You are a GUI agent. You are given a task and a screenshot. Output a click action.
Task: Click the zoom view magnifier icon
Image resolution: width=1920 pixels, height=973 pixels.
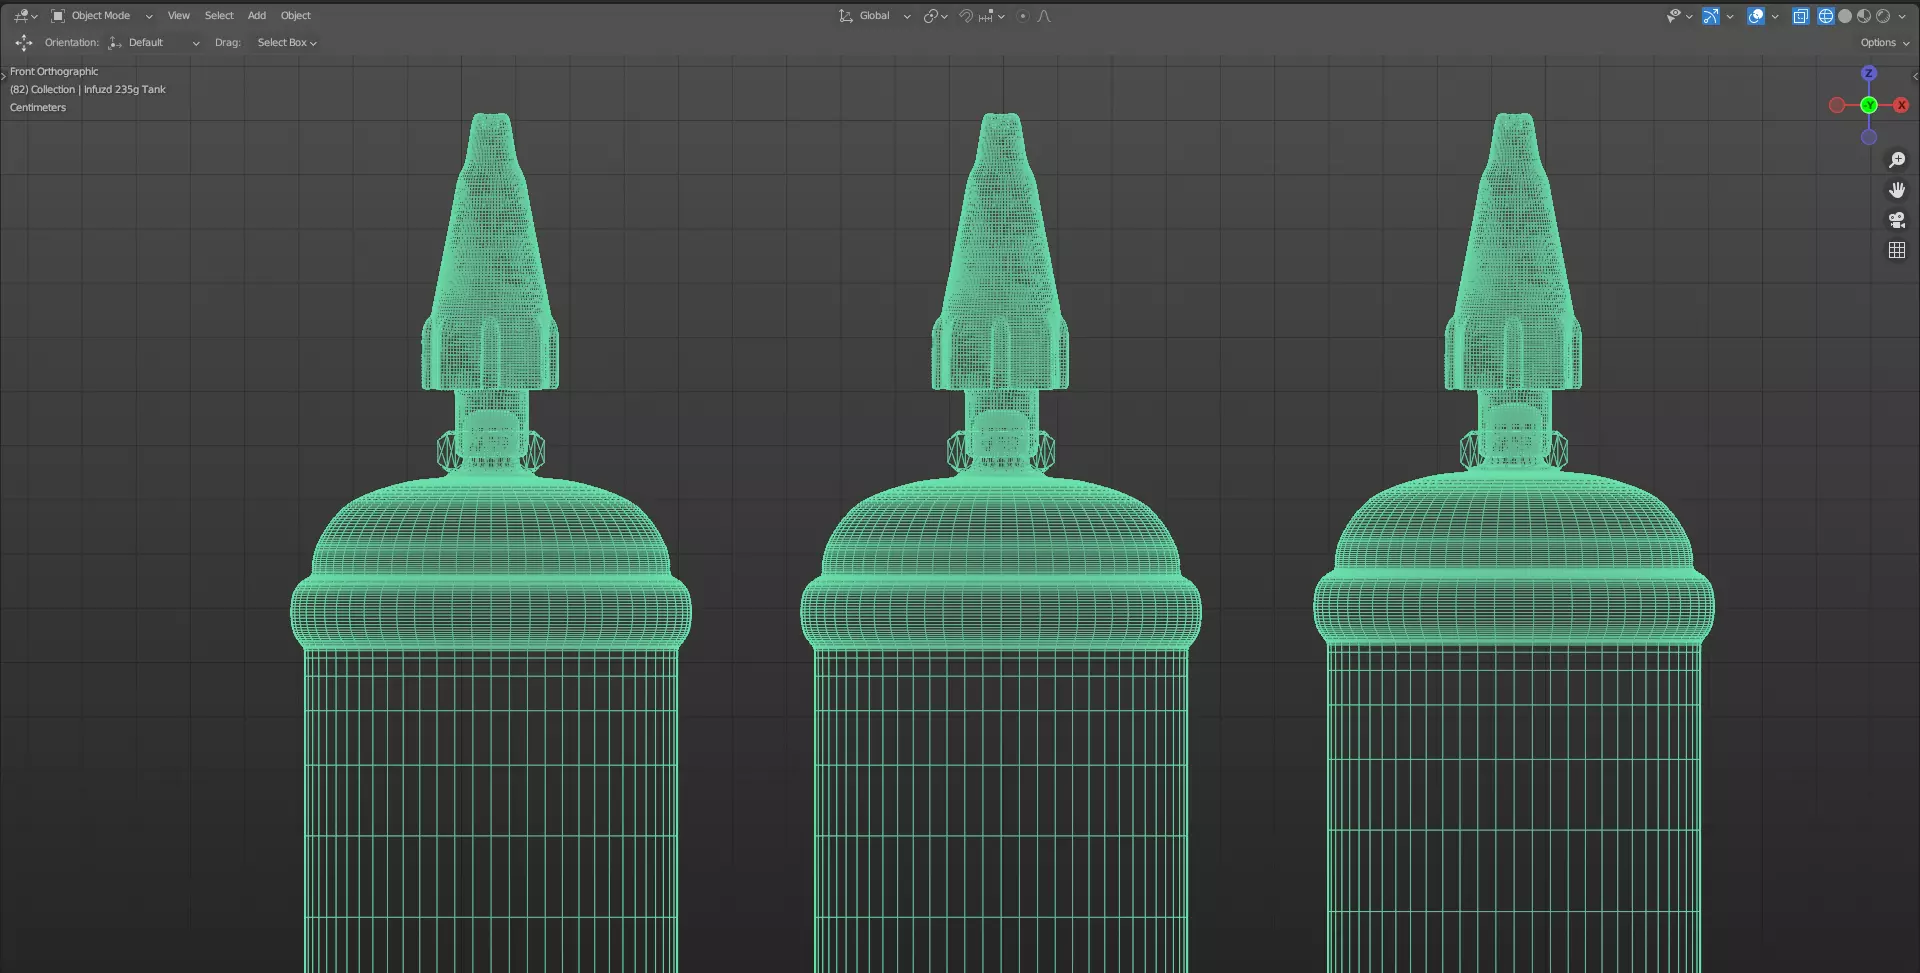pos(1897,160)
